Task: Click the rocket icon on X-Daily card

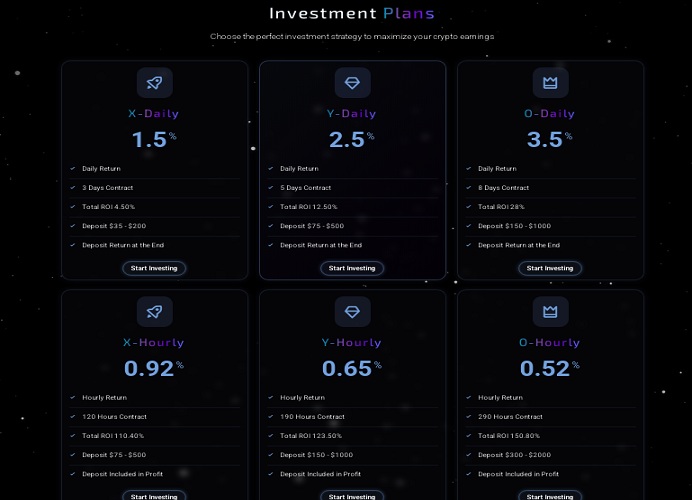Action: click(154, 83)
